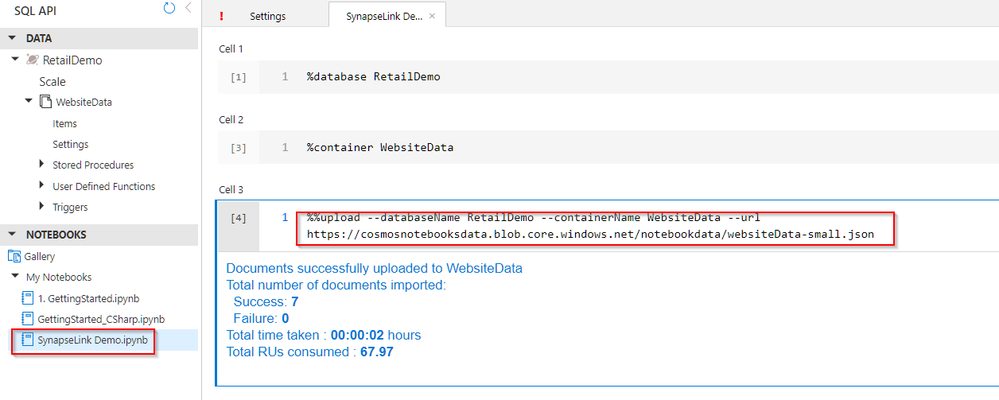Click the Cell 1 label
999x400 pixels.
point(231,48)
